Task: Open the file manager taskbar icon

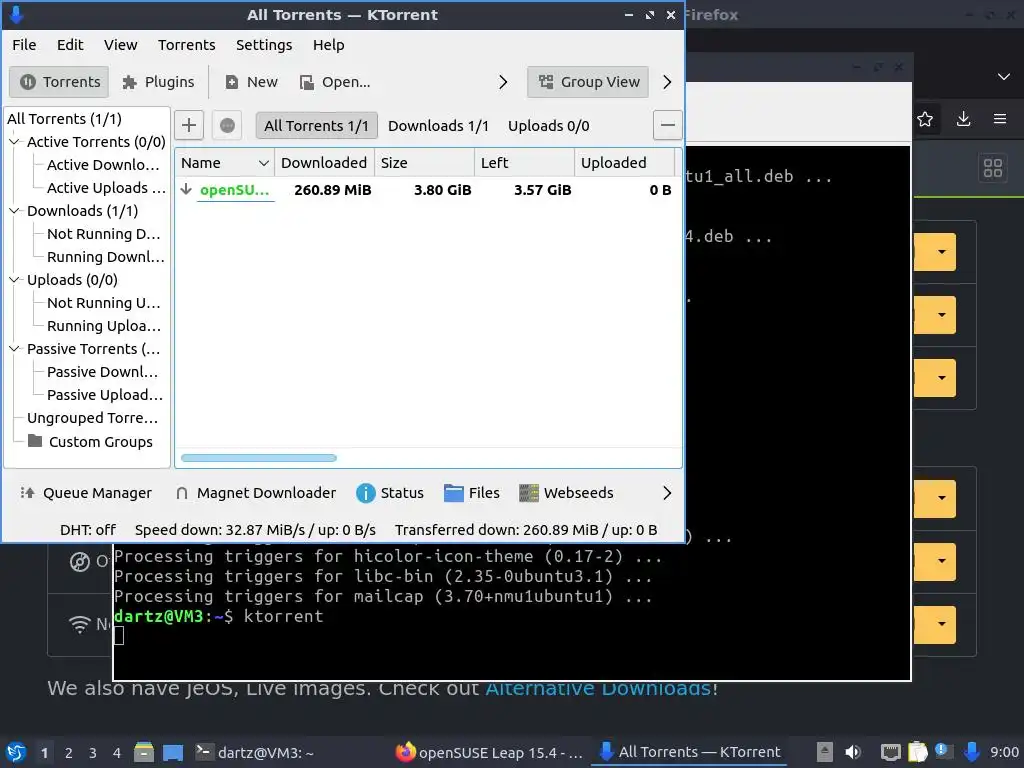Action: pyautogui.click(x=144, y=752)
